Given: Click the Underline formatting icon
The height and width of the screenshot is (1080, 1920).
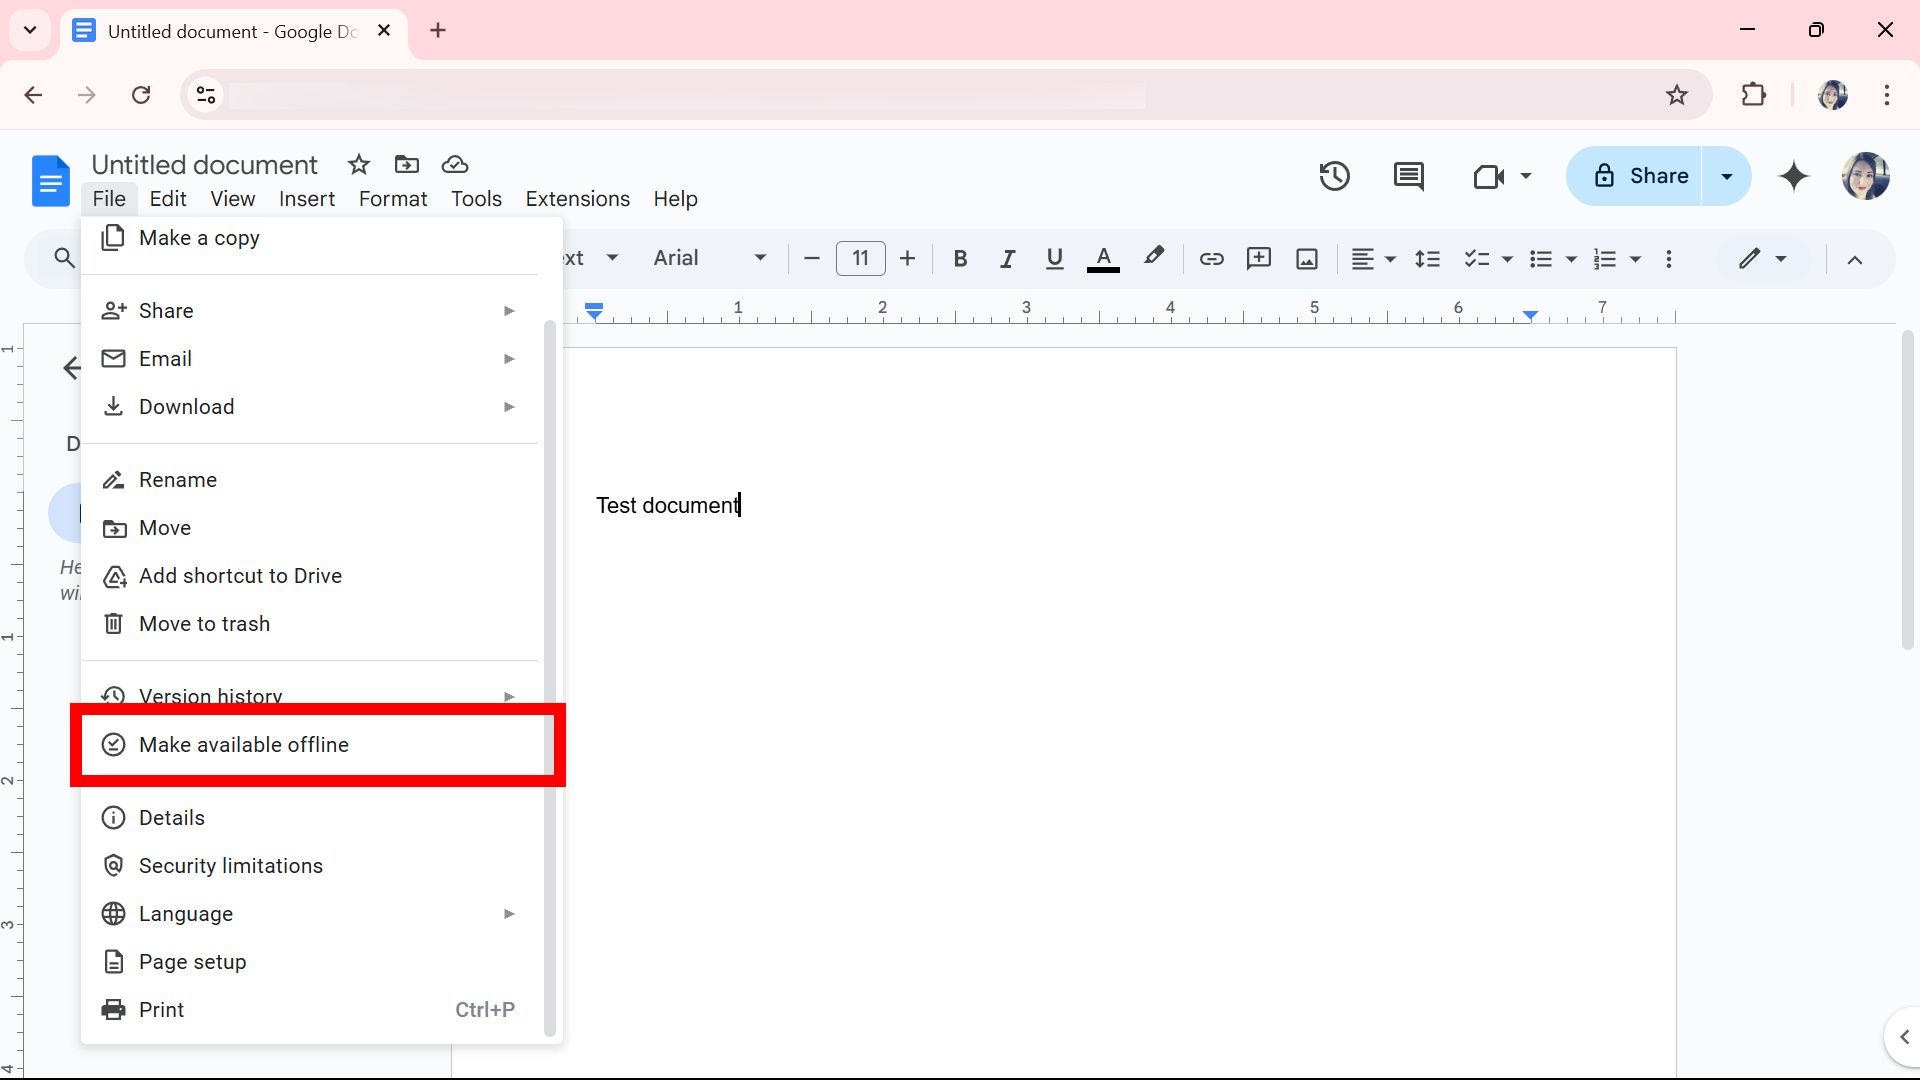Looking at the screenshot, I should 1055,257.
